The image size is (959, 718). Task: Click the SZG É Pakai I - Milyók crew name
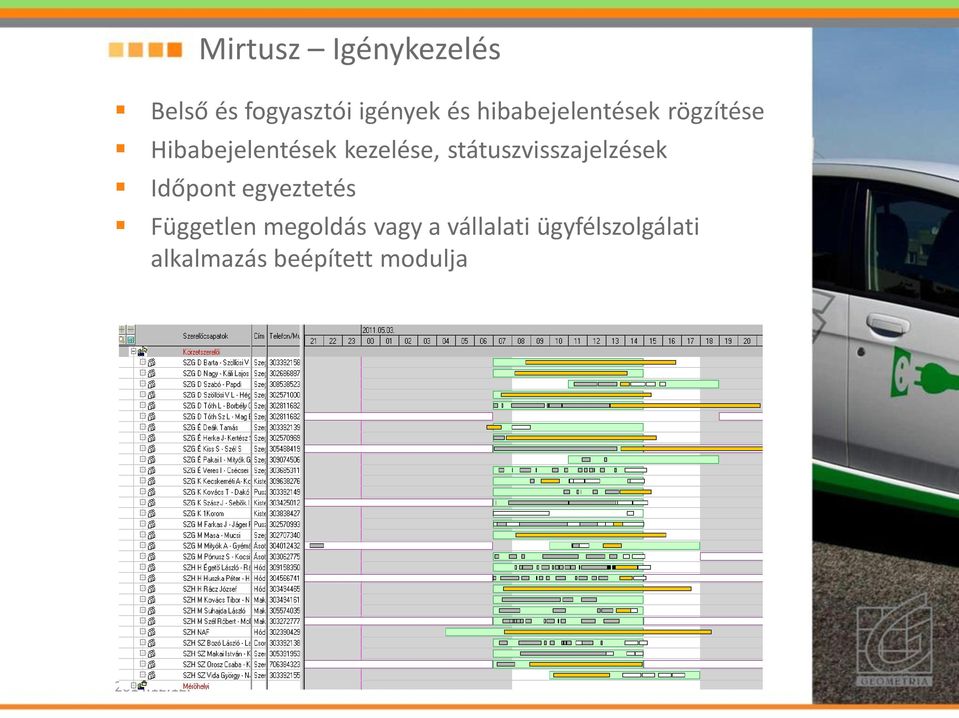coord(216,459)
